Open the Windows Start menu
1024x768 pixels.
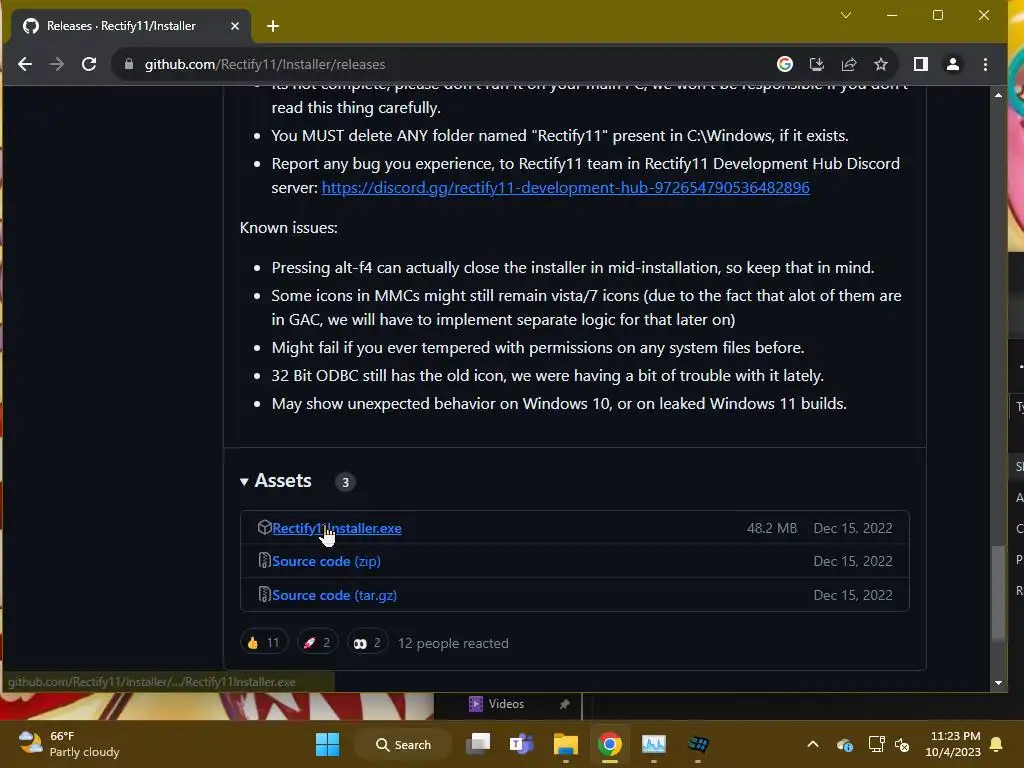point(327,744)
